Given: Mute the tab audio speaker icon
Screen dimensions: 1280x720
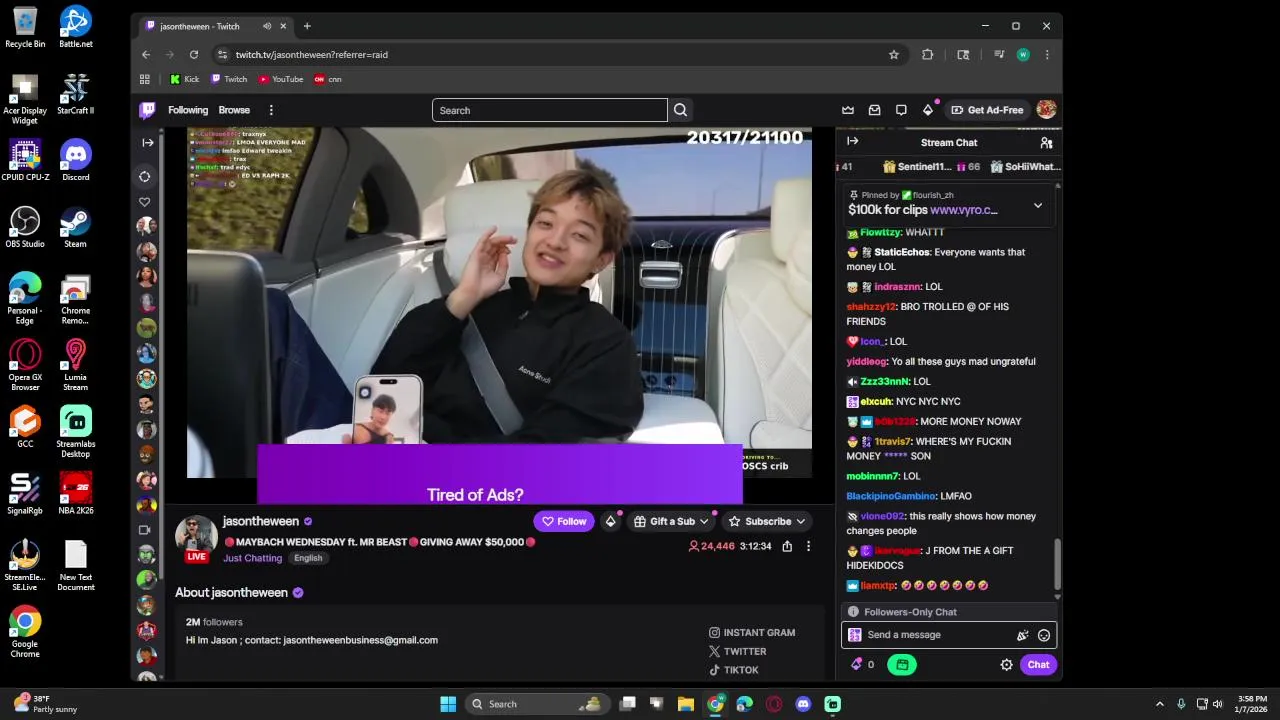Looking at the screenshot, I should [x=267, y=26].
